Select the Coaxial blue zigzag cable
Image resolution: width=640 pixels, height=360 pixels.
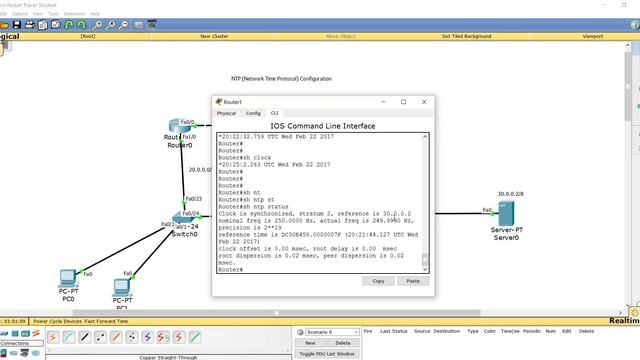pyautogui.click(x=147, y=337)
